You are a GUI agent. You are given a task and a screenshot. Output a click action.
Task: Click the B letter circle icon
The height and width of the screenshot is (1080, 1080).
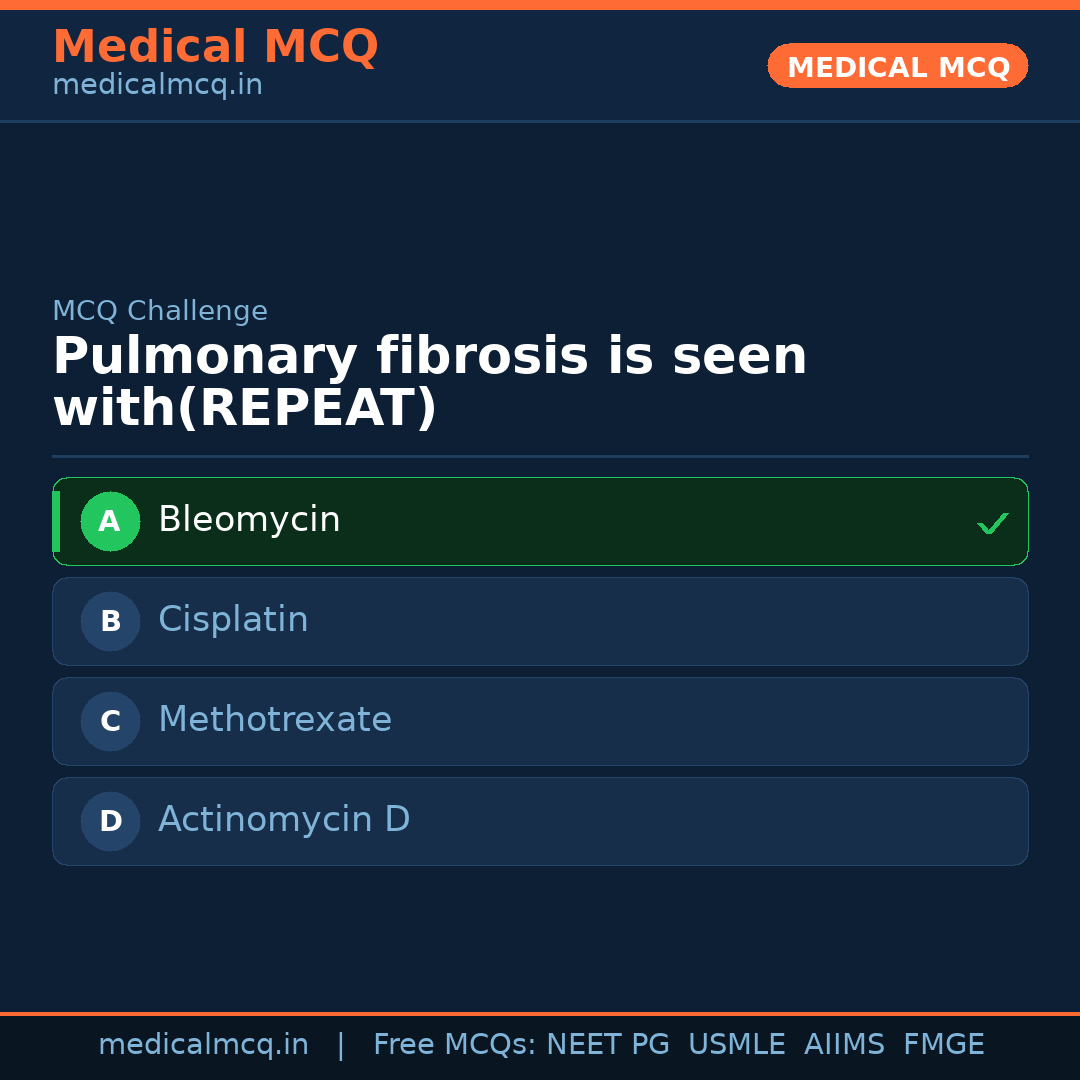[110, 621]
